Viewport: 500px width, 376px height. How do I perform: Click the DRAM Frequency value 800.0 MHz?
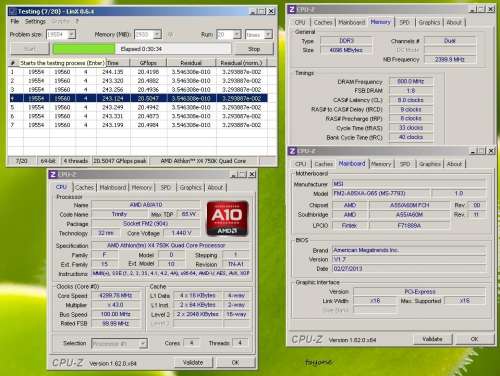410,81
